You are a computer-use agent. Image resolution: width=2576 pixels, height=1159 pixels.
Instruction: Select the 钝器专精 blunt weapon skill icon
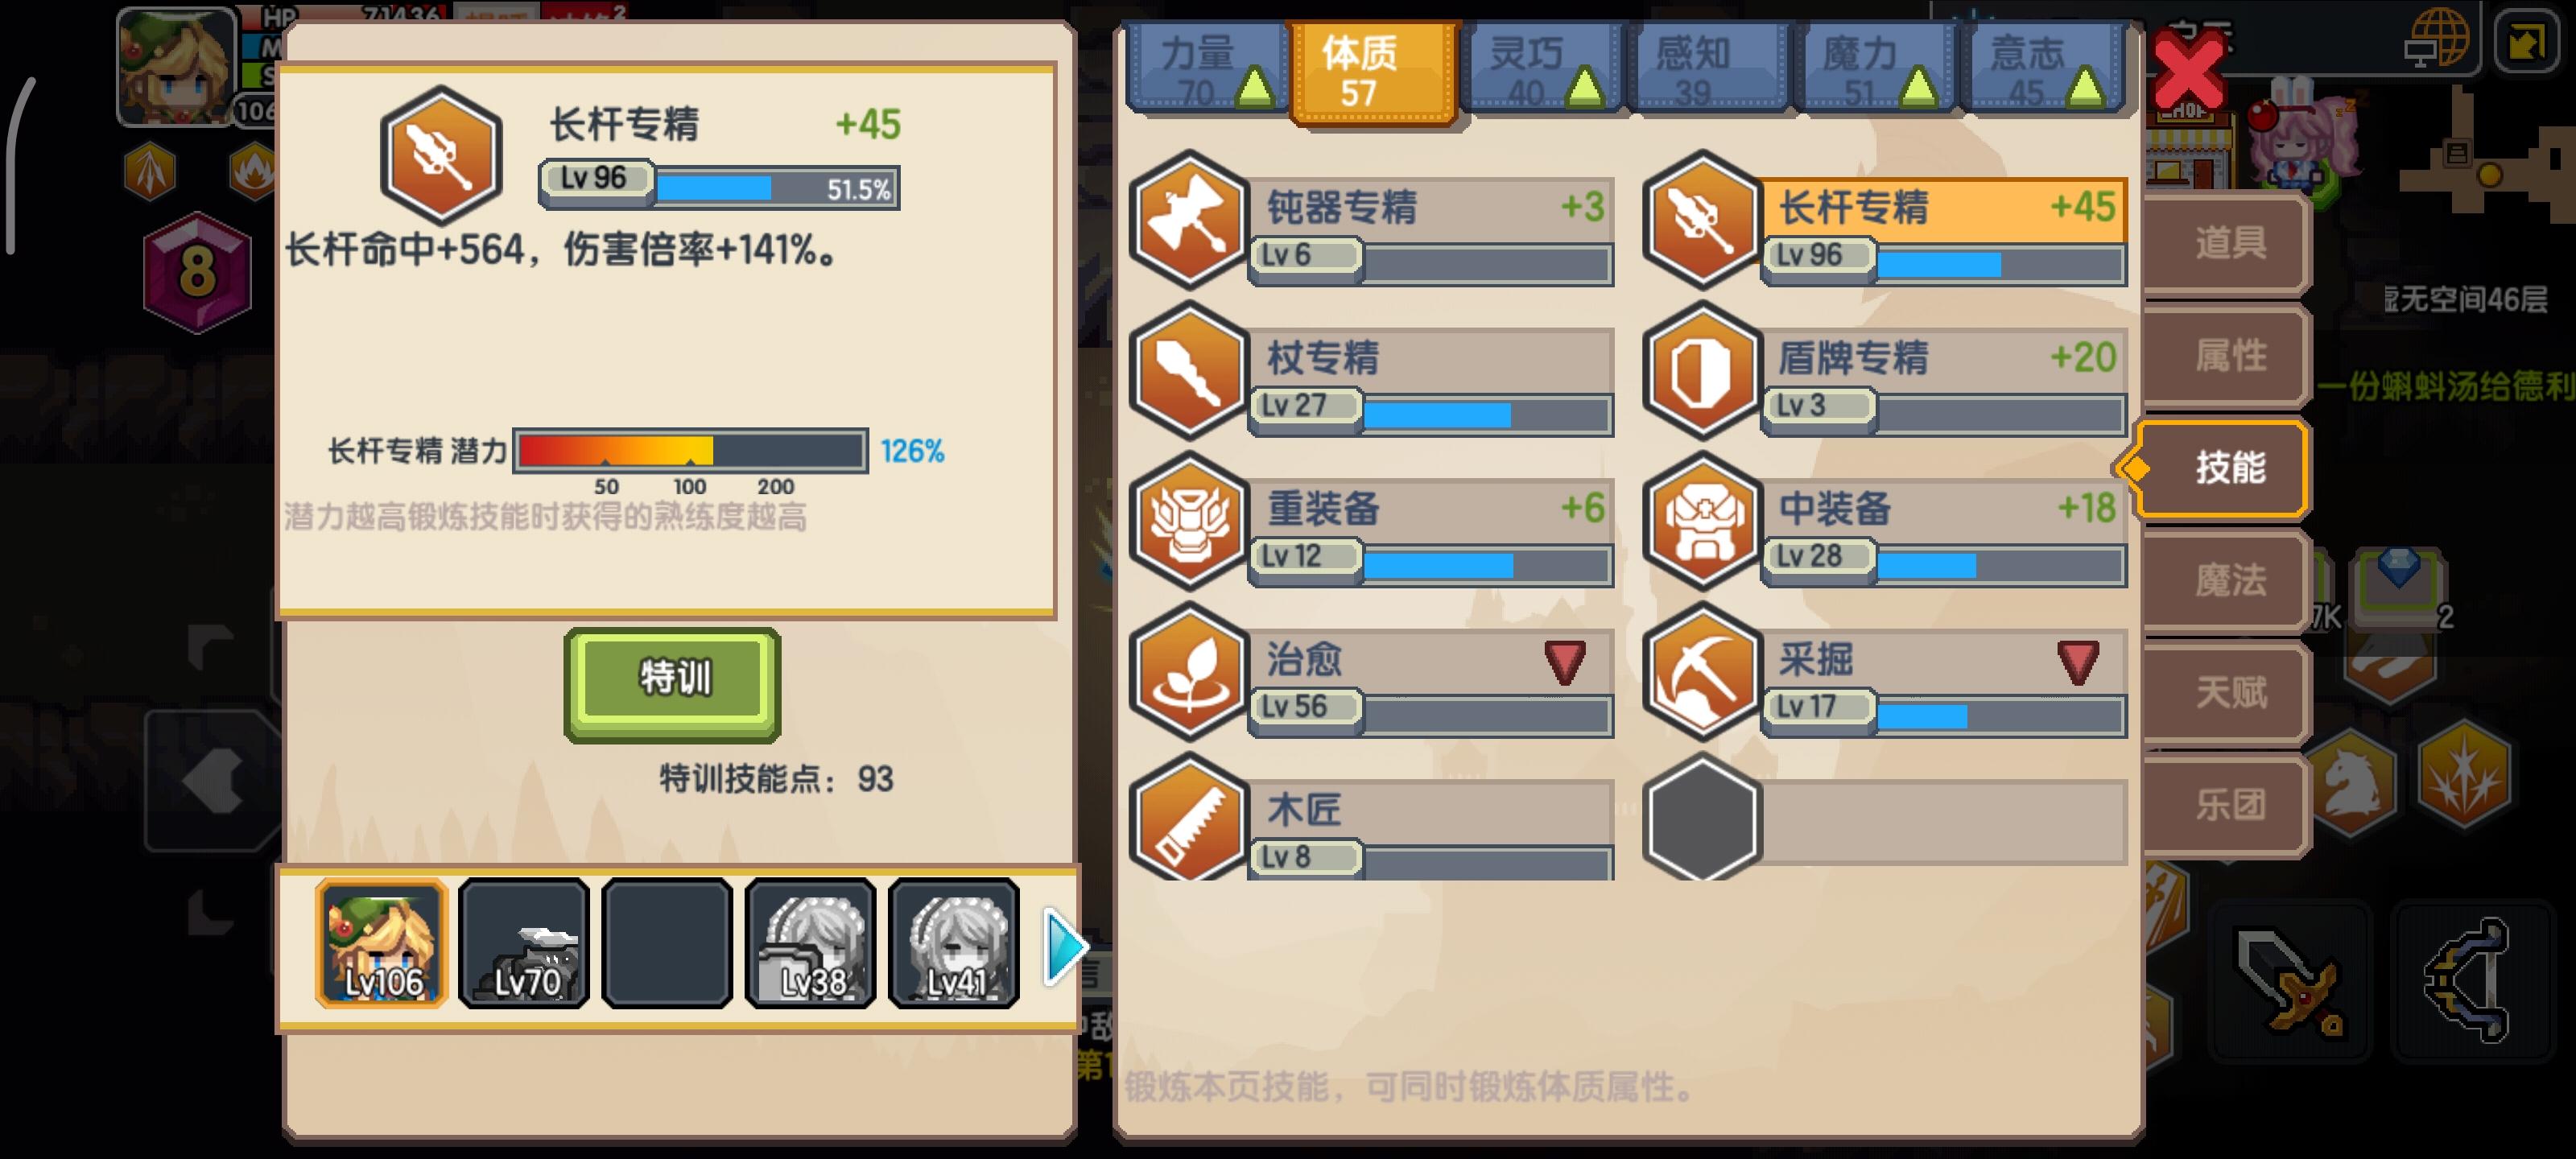(x=1189, y=219)
